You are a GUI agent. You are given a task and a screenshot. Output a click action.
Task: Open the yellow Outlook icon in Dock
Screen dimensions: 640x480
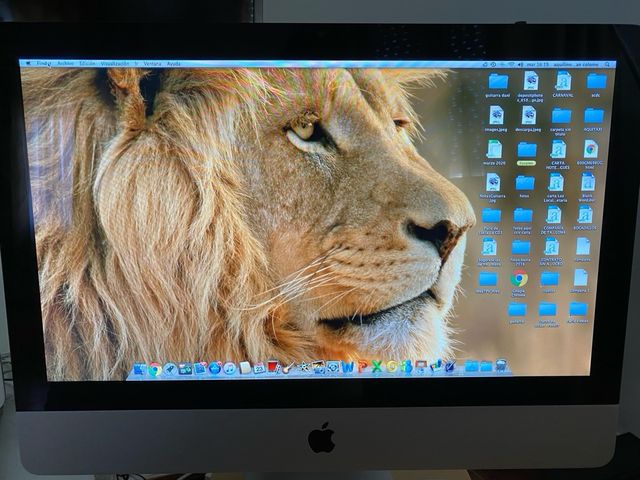pyautogui.click(x=391, y=367)
